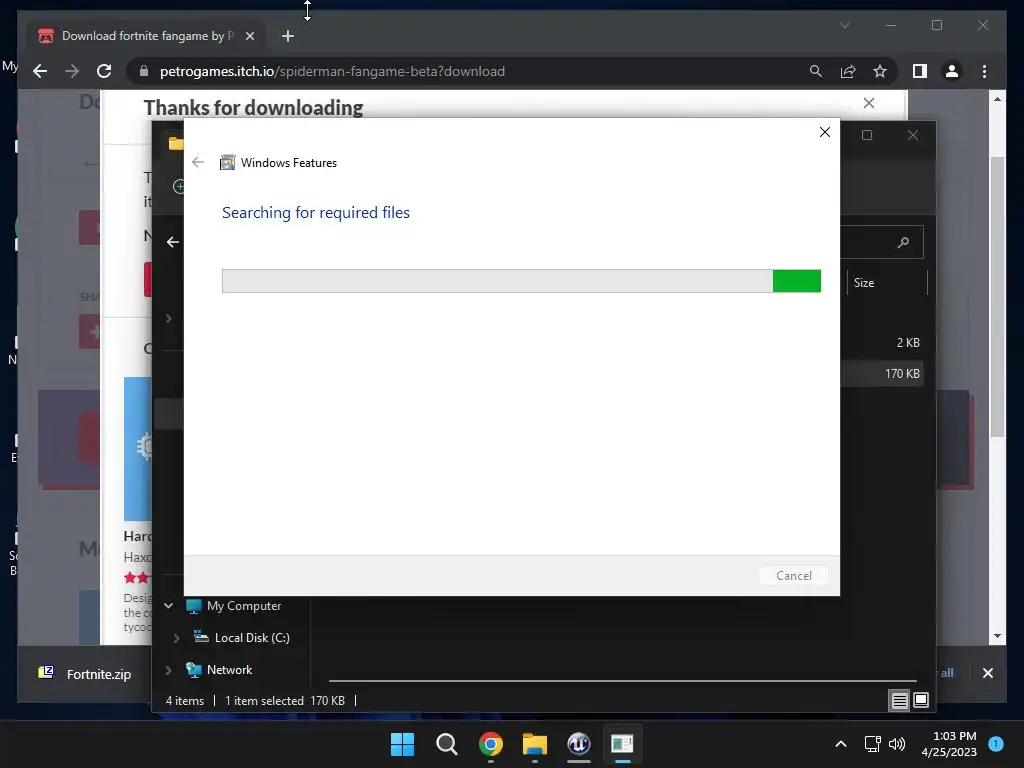
Task: Select My Computer in navigation pane
Action: (244, 605)
